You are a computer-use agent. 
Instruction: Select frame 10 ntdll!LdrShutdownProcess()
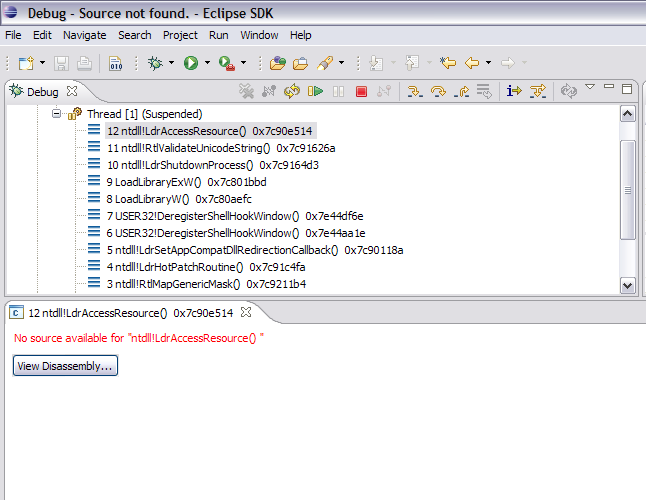pos(213,165)
